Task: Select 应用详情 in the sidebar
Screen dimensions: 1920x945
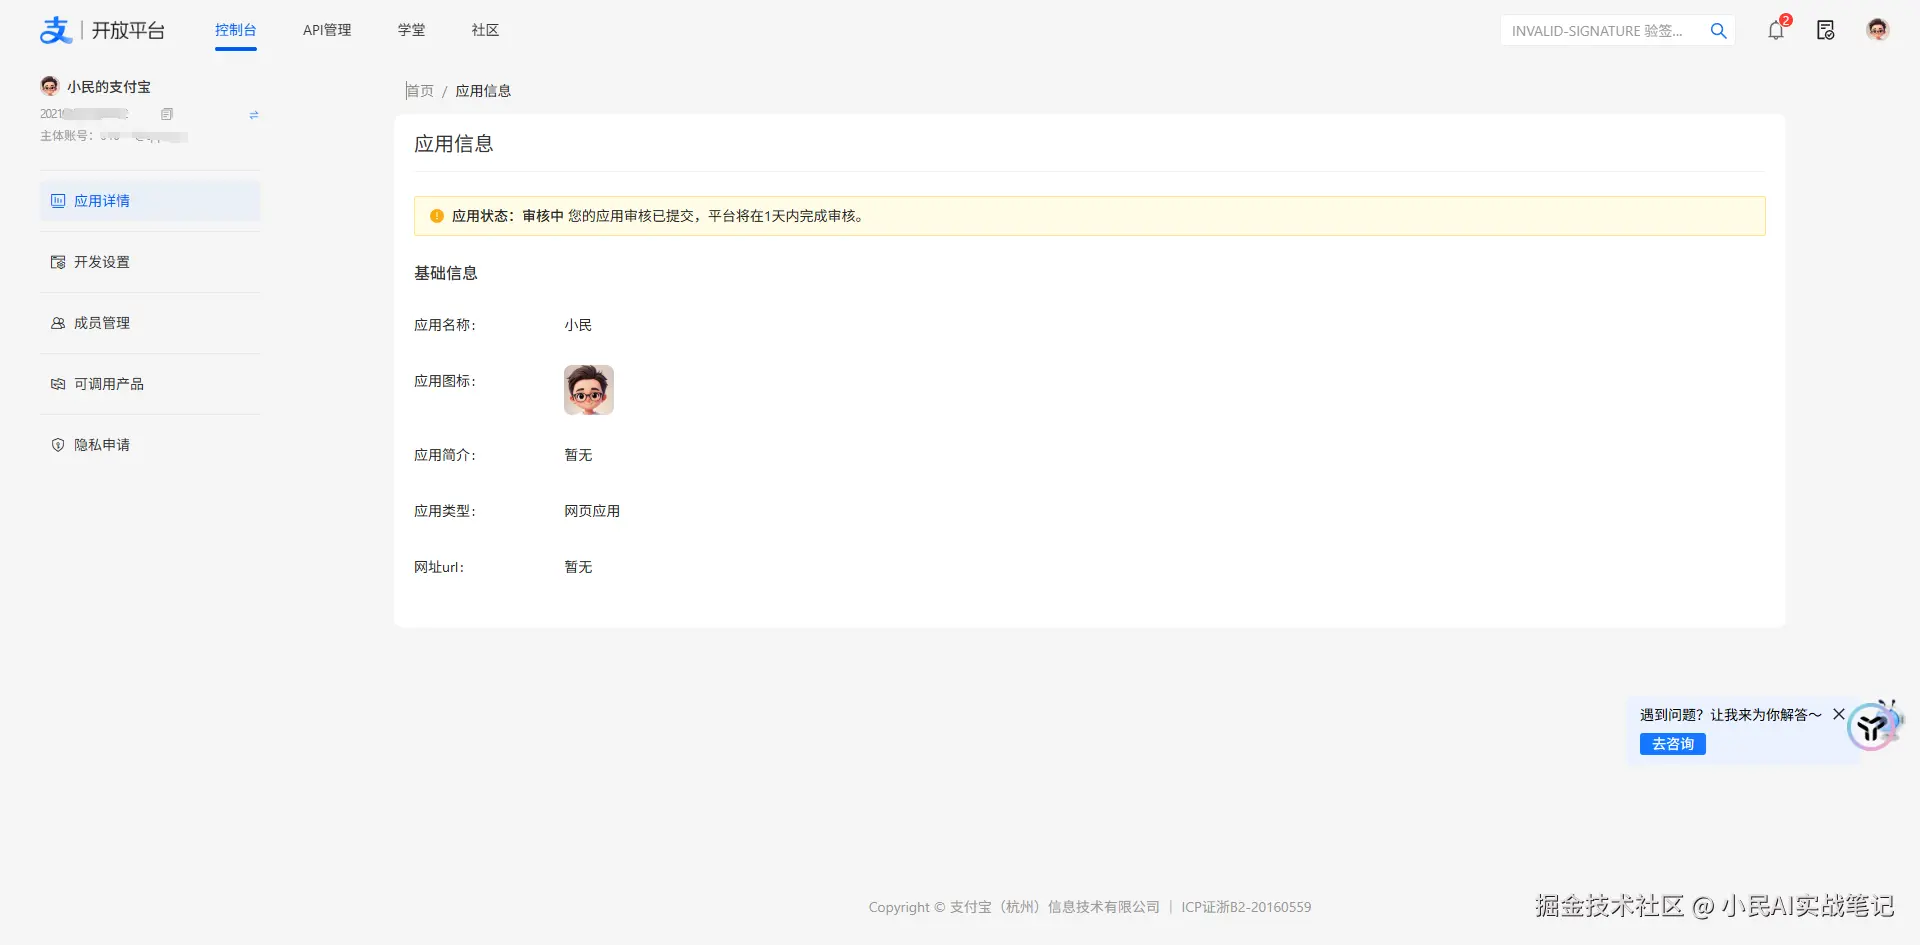Action: coord(150,201)
